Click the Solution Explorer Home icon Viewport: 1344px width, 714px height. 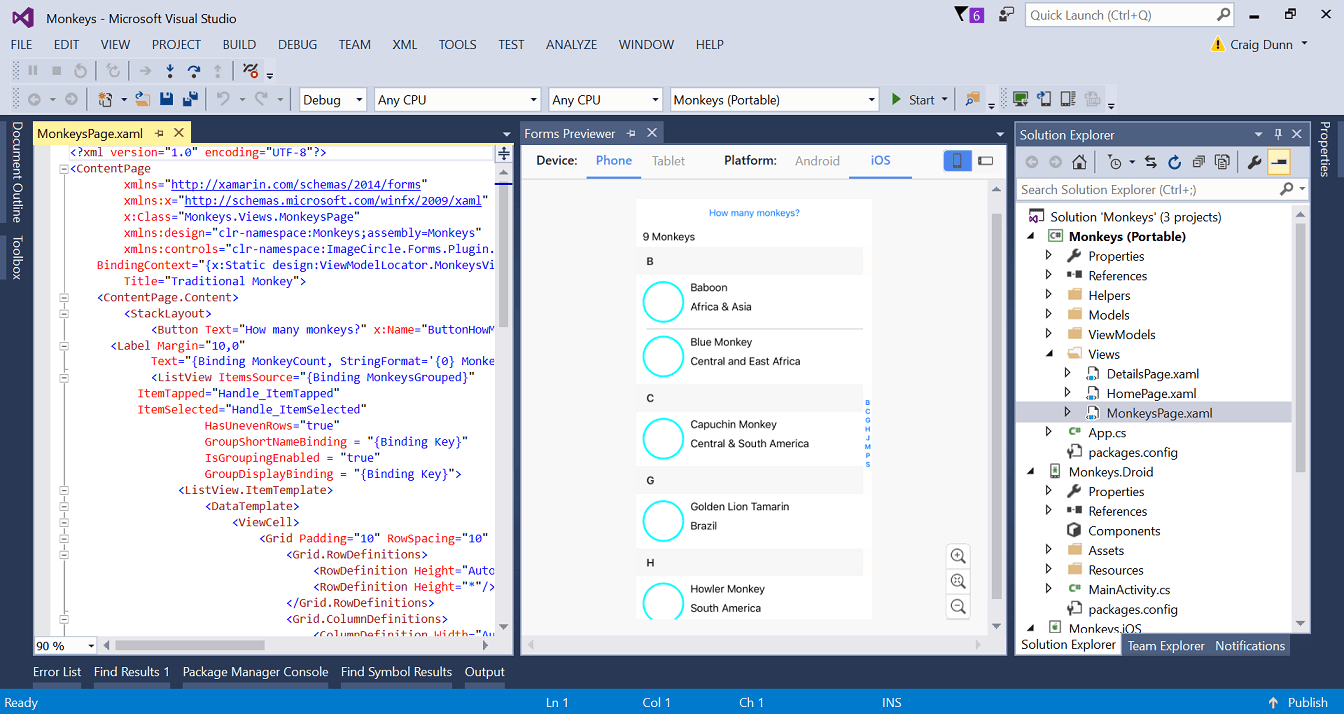pos(1079,162)
